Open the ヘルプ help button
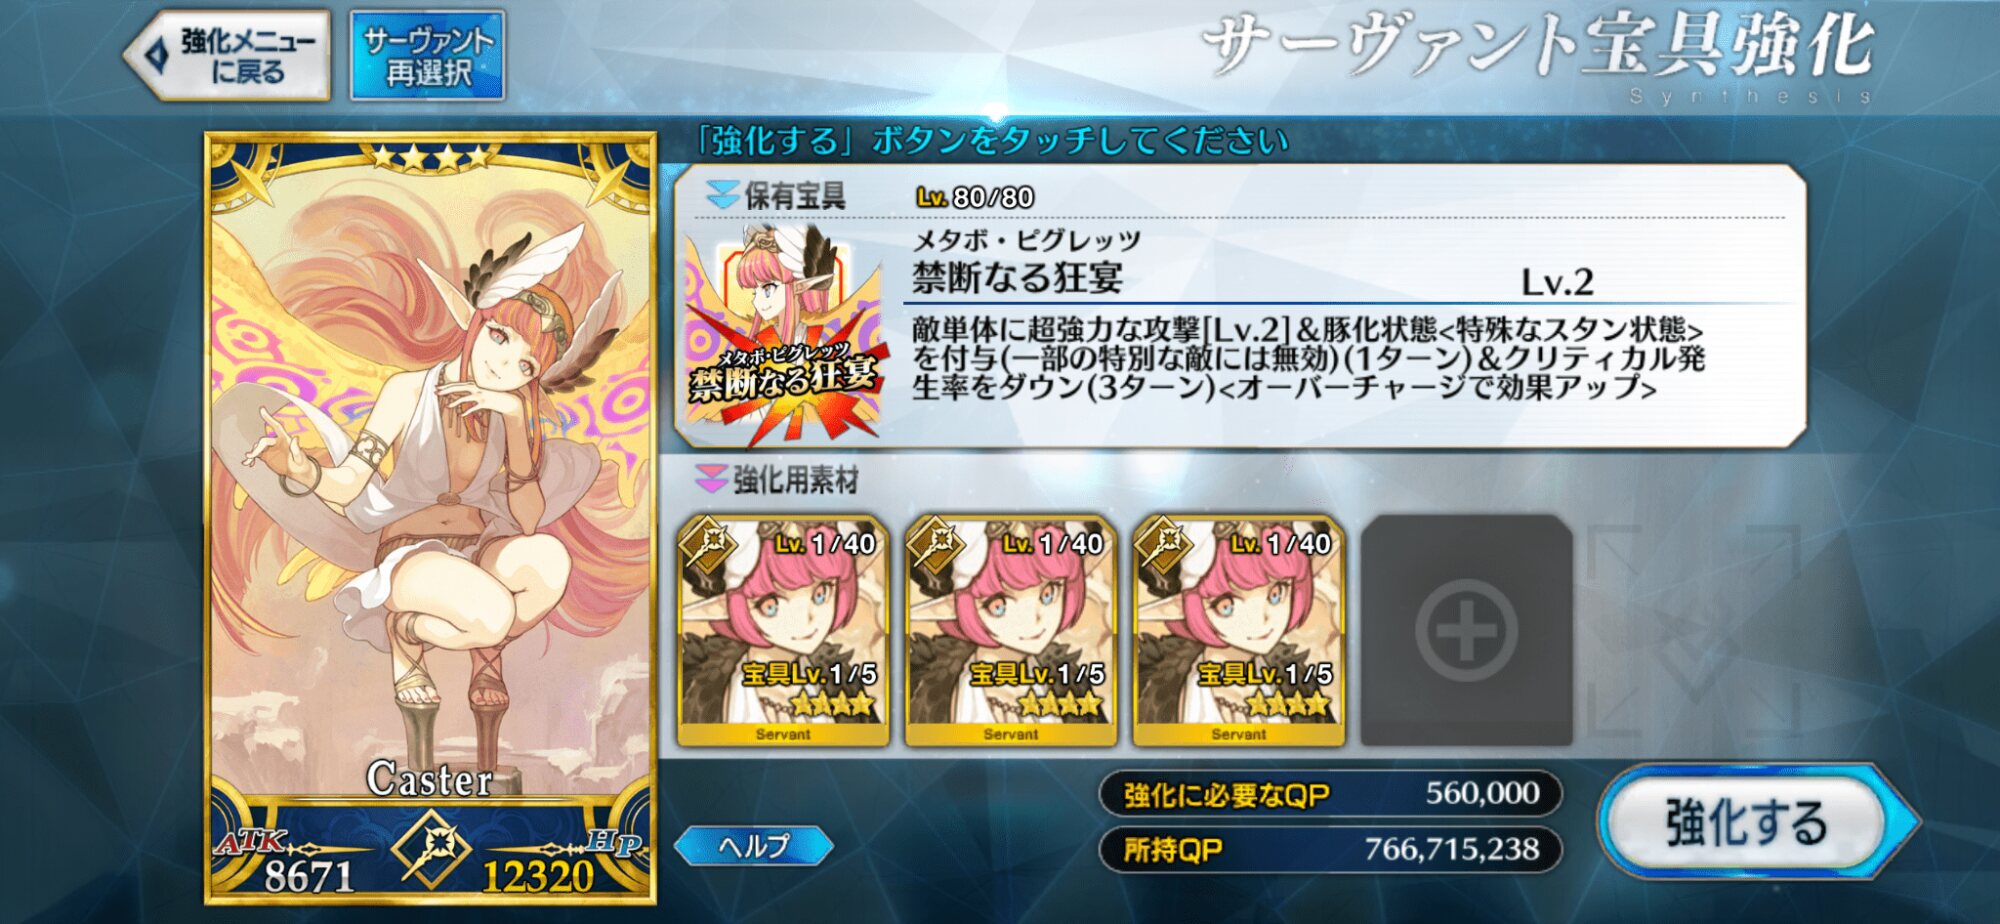Viewport: 2000px width, 924px height. tap(753, 846)
